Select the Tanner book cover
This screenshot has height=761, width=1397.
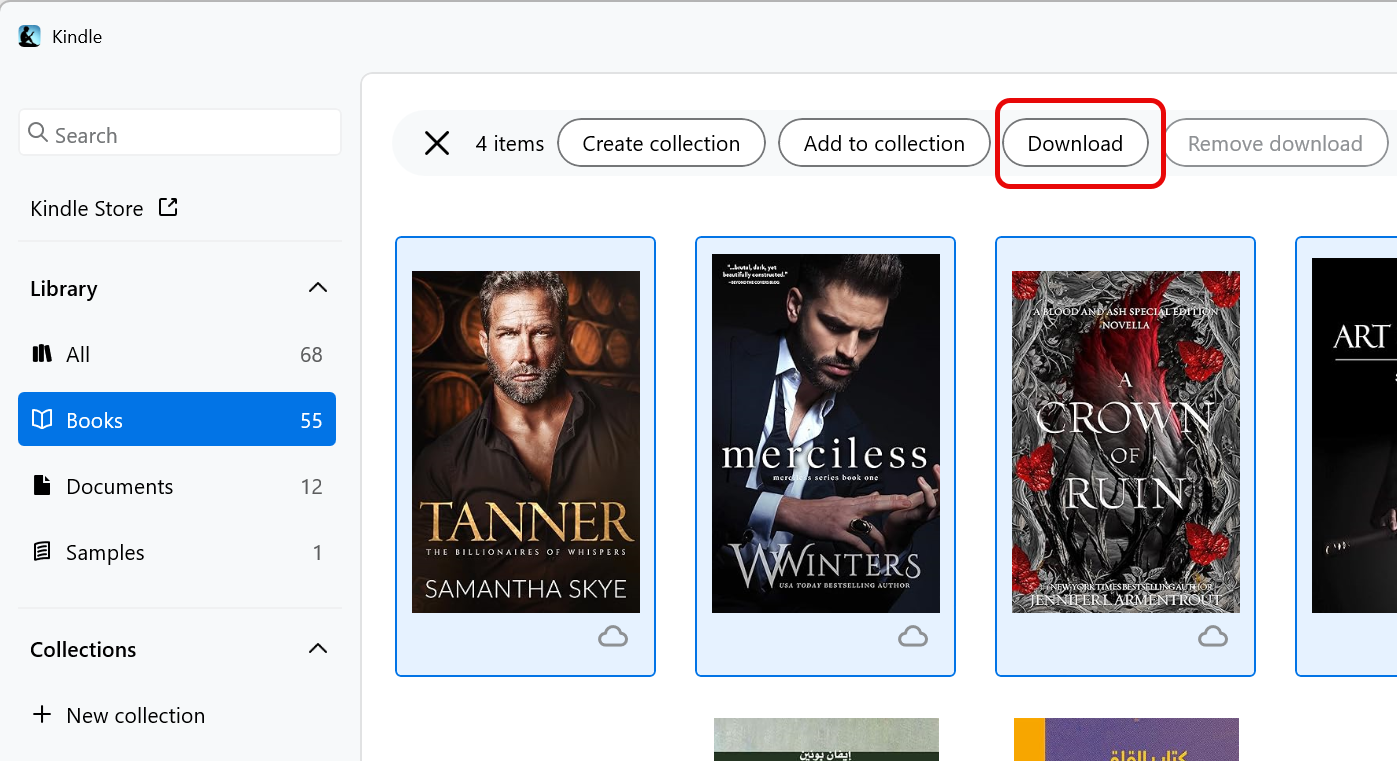[x=526, y=442]
